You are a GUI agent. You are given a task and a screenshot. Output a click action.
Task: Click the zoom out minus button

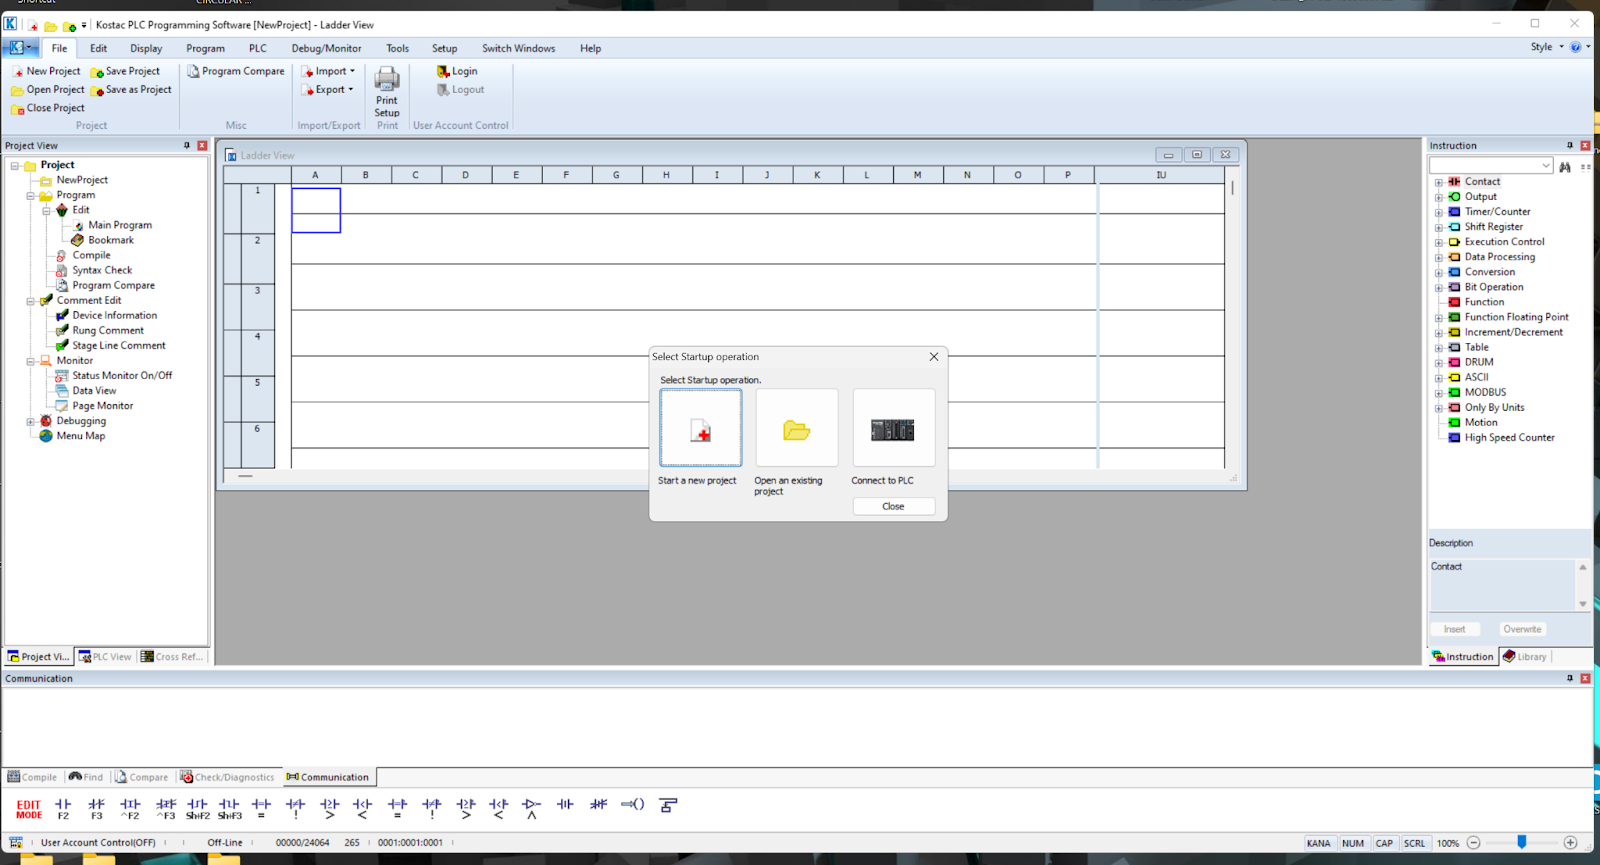coord(1474,843)
